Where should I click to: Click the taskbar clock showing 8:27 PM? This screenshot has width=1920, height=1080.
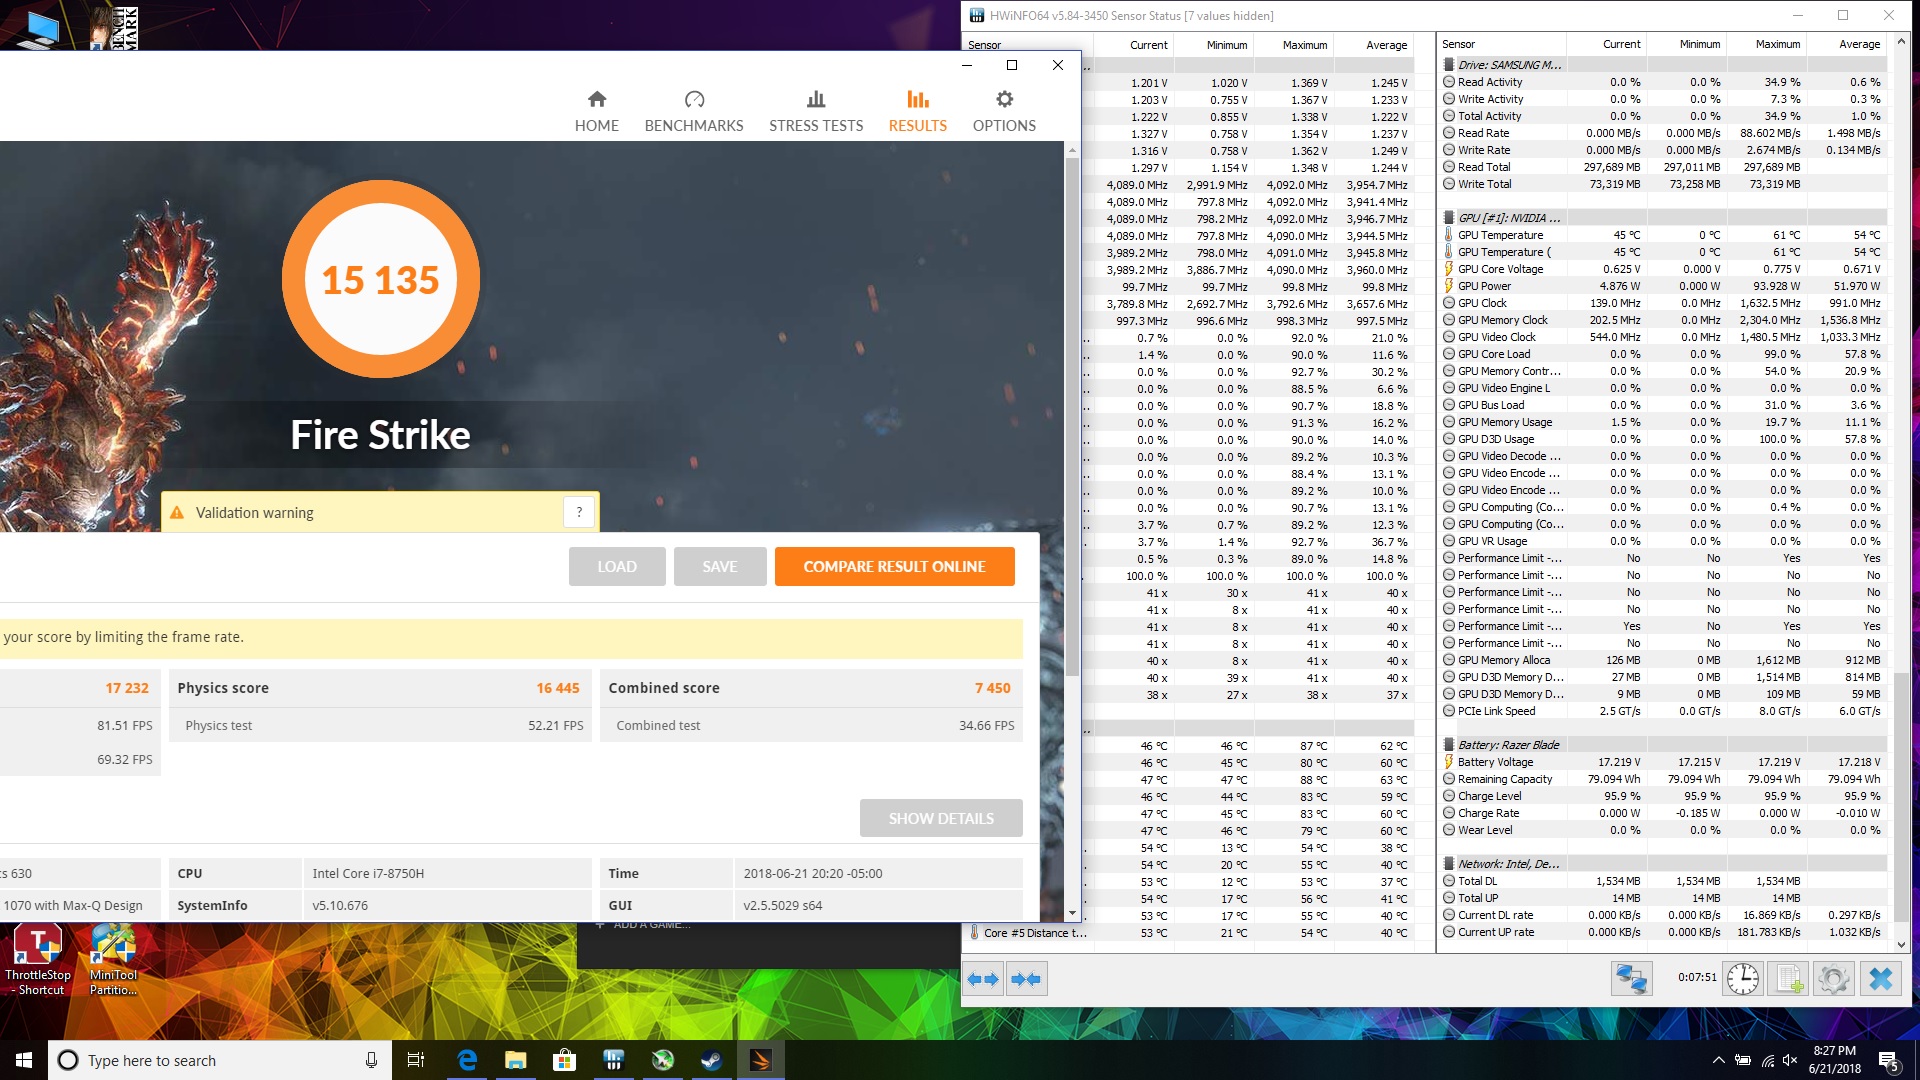(x=1835, y=1060)
